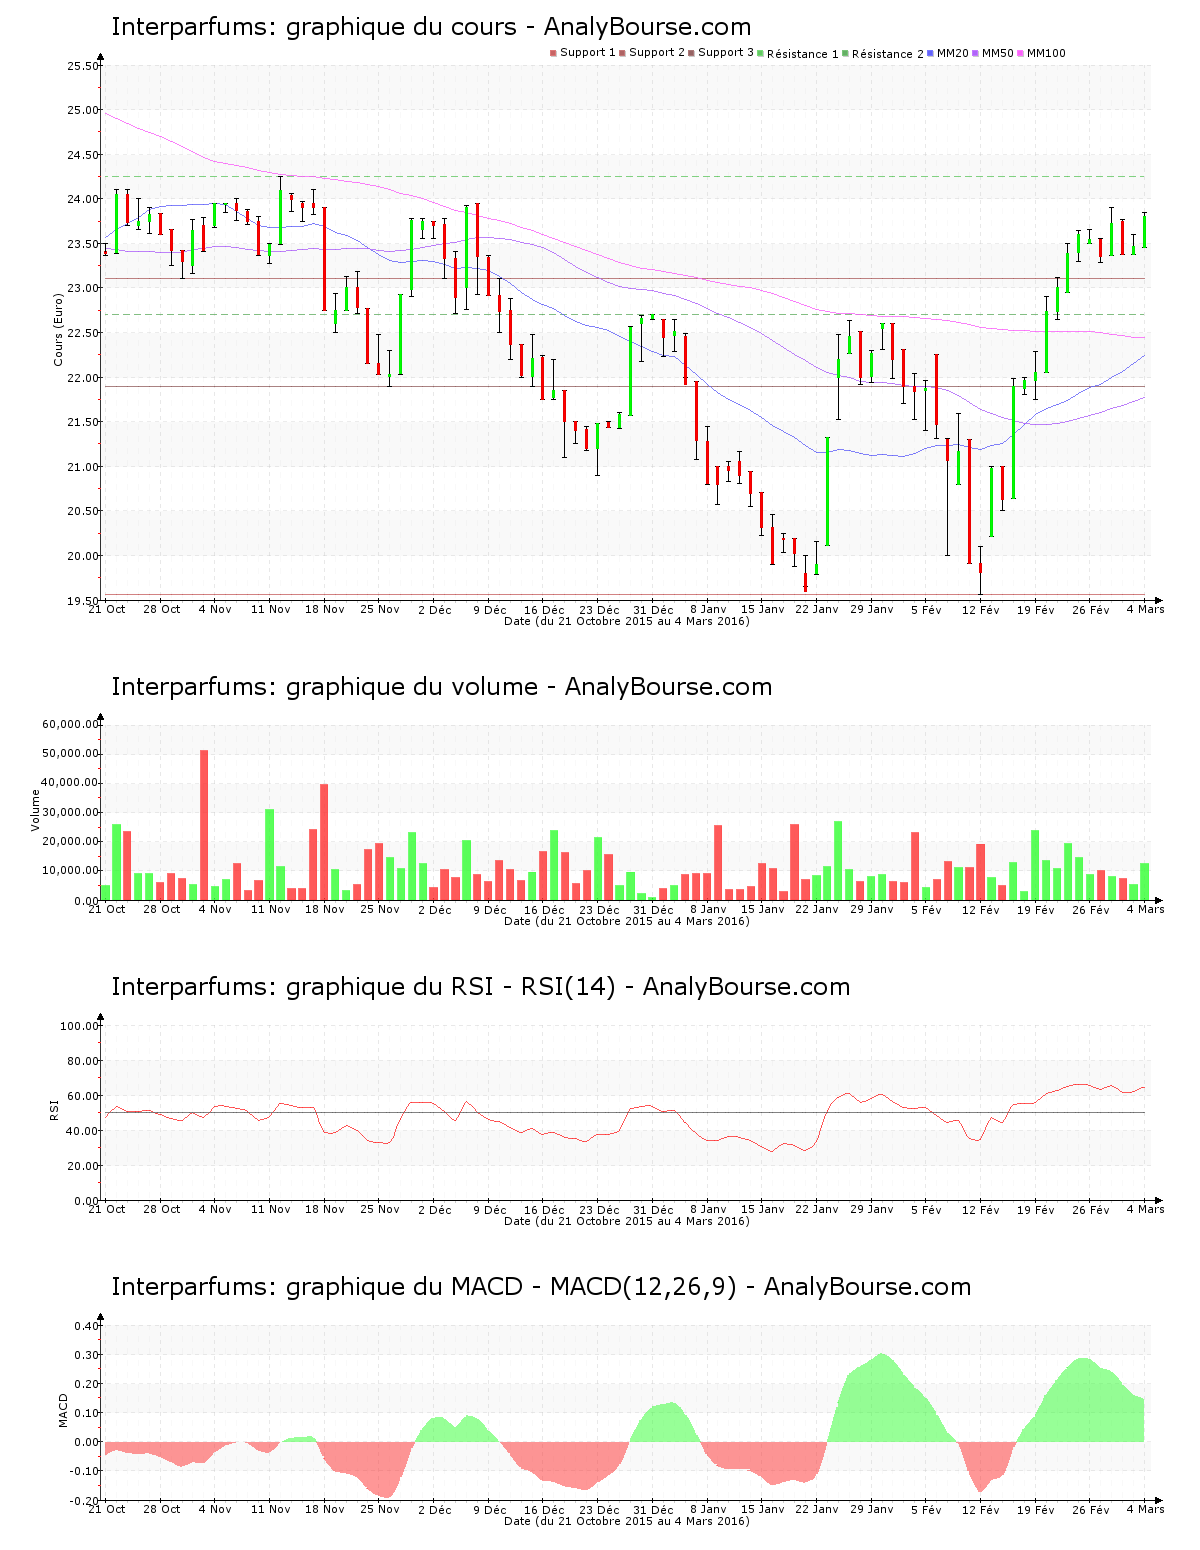Select the 'MM20' legend label

point(953,53)
